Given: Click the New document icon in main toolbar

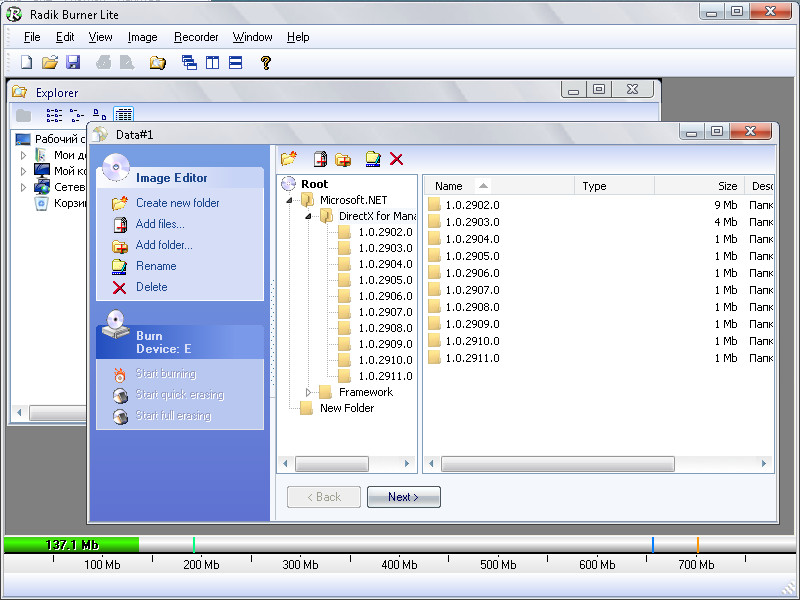Looking at the screenshot, I should pyautogui.click(x=26, y=63).
